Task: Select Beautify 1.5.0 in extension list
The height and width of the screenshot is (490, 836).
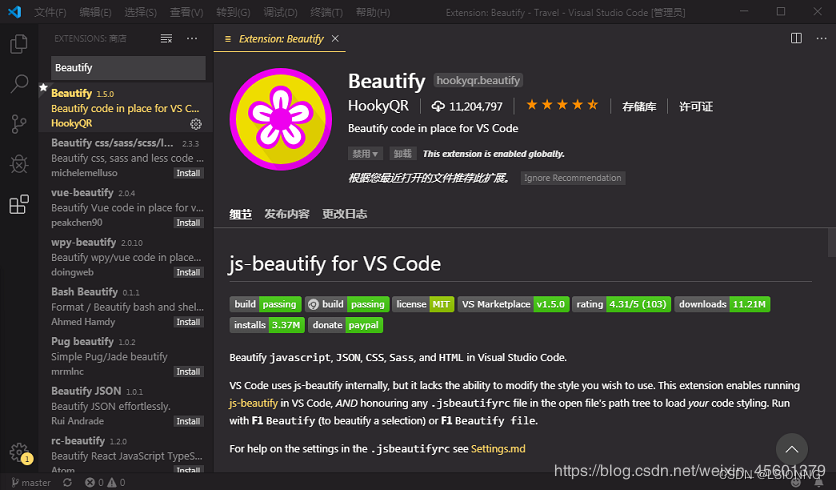Action: (126, 108)
